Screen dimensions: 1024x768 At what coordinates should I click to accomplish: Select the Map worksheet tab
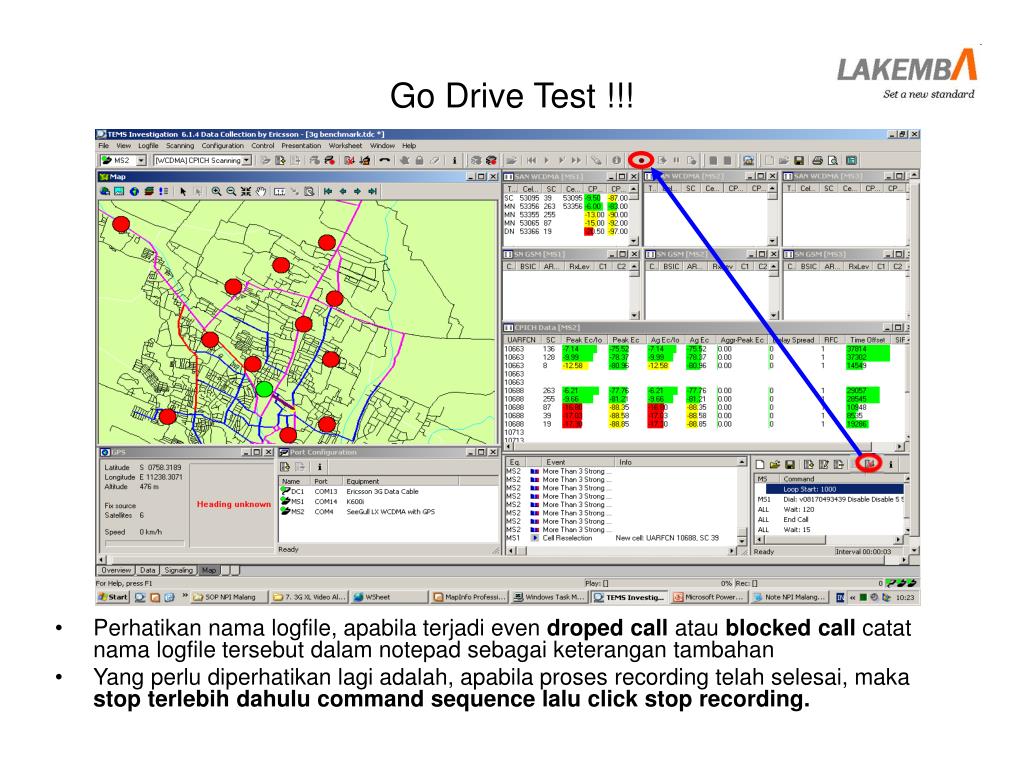point(209,570)
